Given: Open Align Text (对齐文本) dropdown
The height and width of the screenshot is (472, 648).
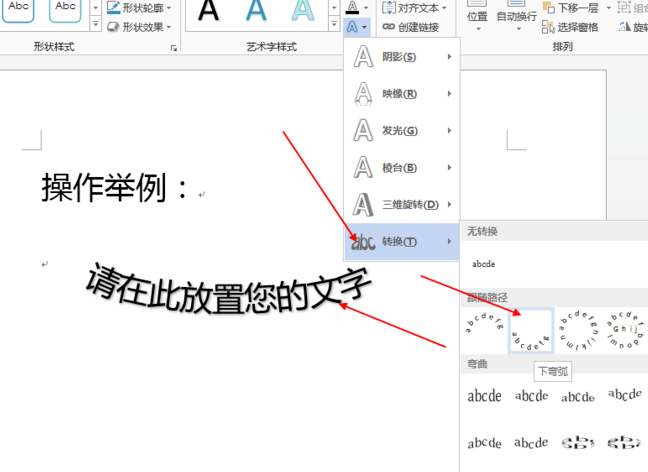Looking at the screenshot, I should click(x=415, y=7).
